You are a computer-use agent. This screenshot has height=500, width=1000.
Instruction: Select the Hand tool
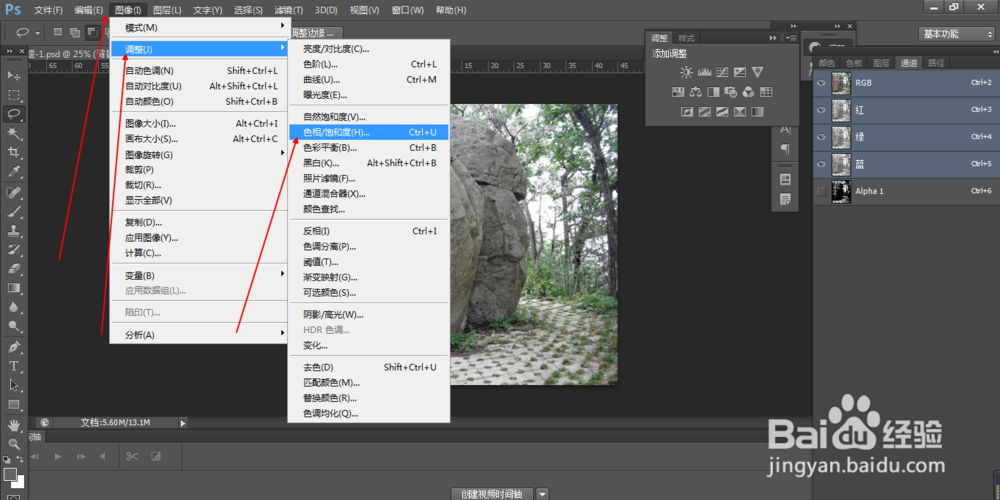(13, 425)
